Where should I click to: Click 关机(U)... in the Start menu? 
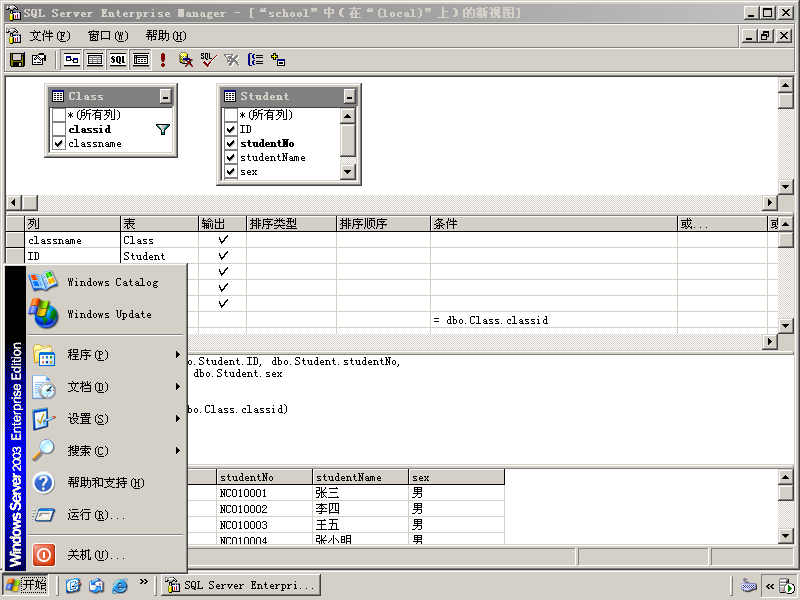(x=107, y=555)
